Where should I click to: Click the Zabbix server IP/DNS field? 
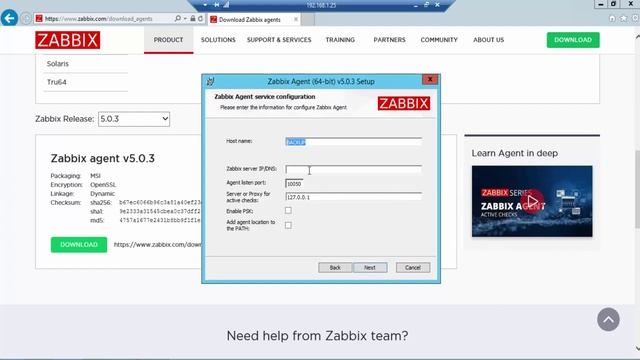pyautogui.click(x=353, y=169)
